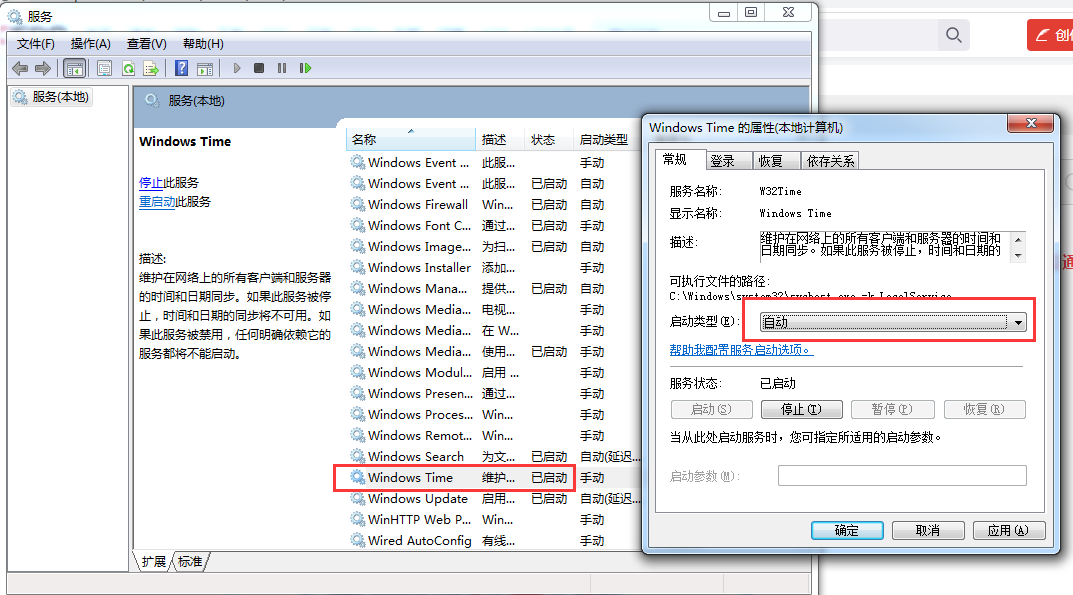
Task: Click gear icon of Windows Update row
Action: click(x=357, y=498)
